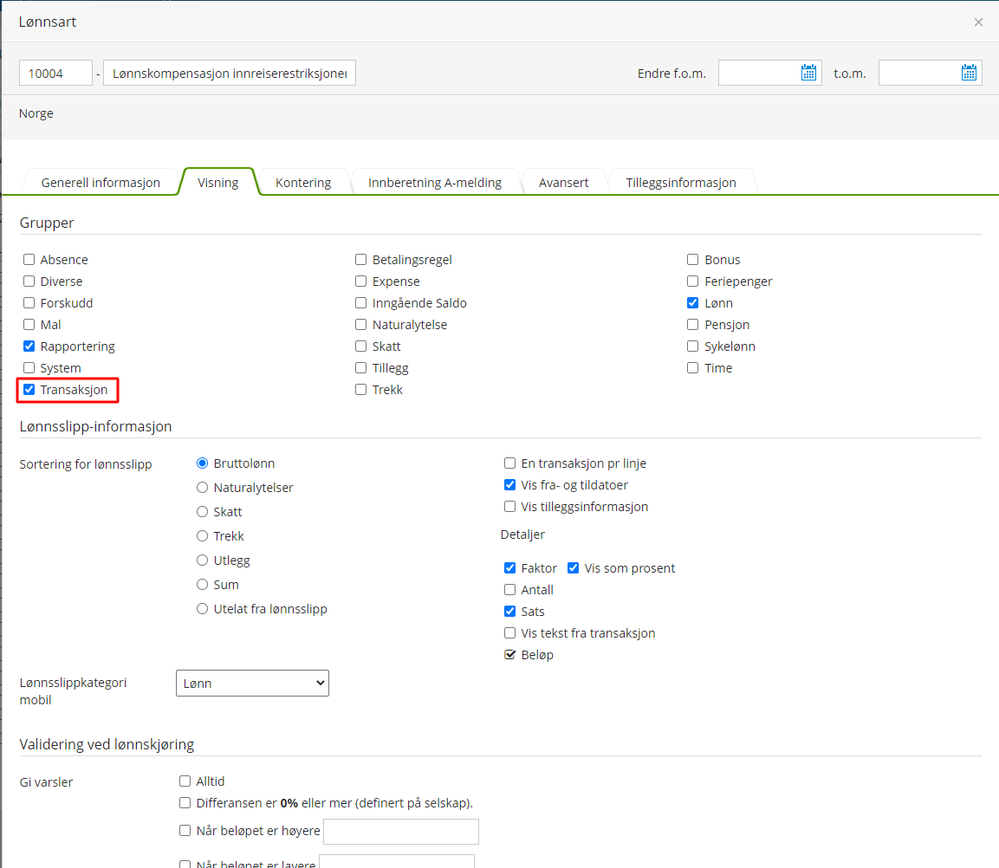Choose Naturalytelser sorting option
The height and width of the screenshot is (868, 999).
[202, 488]
